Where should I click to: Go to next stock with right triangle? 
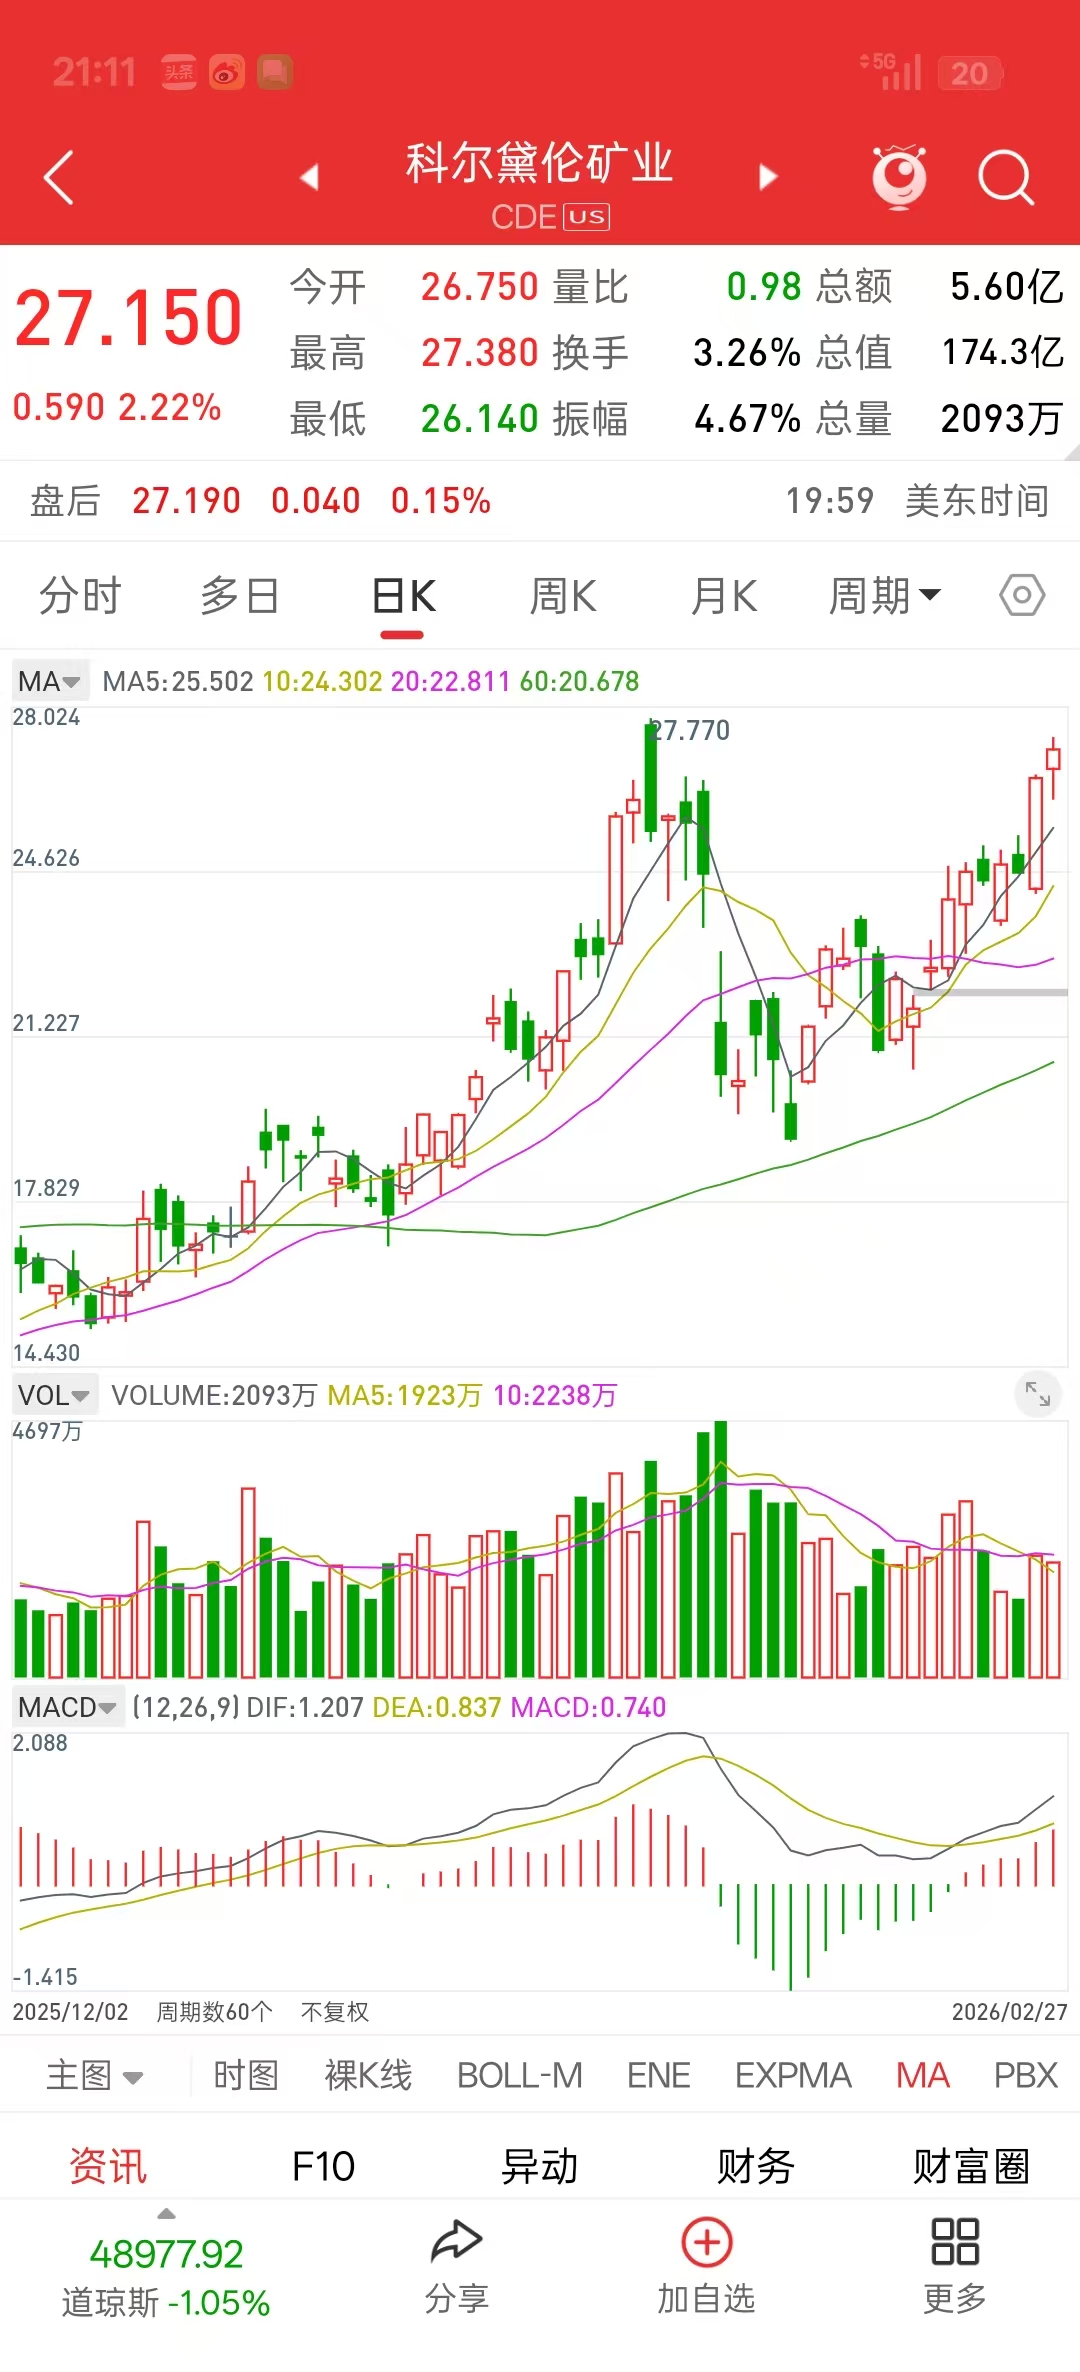[767, 177]
